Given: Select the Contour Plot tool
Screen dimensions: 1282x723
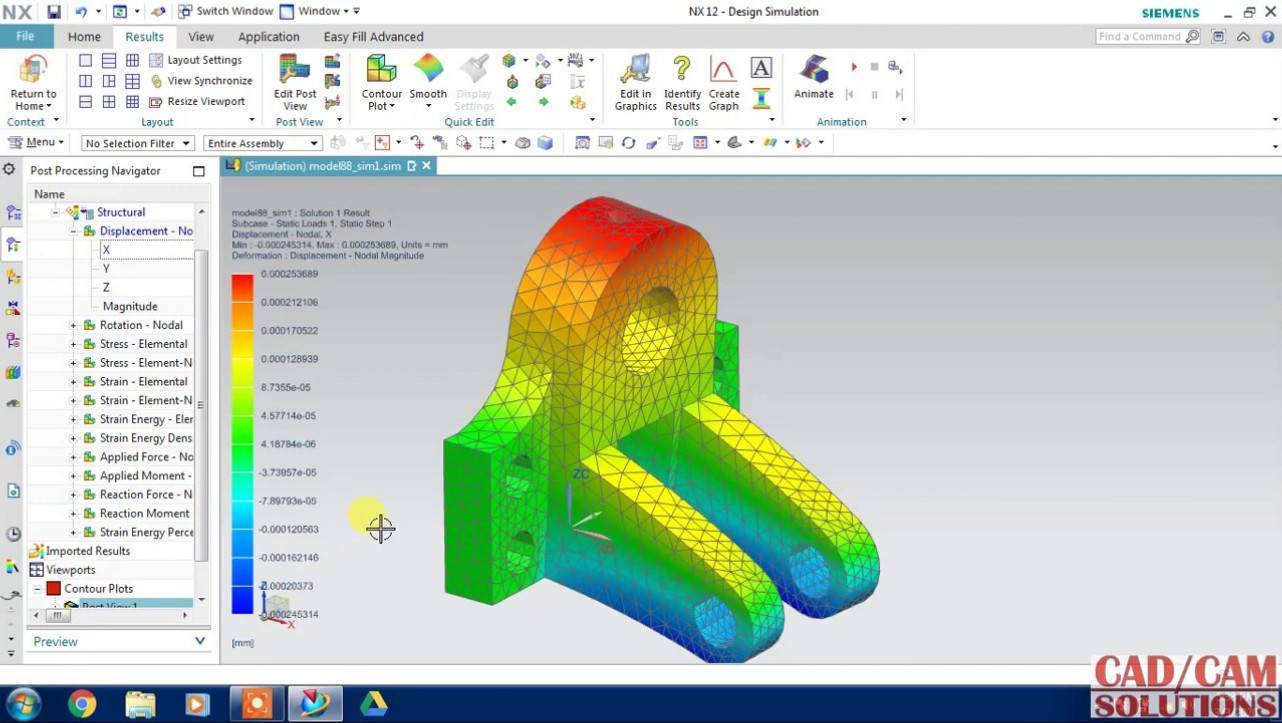Looking at the screenshot, I should pos(381,70).
